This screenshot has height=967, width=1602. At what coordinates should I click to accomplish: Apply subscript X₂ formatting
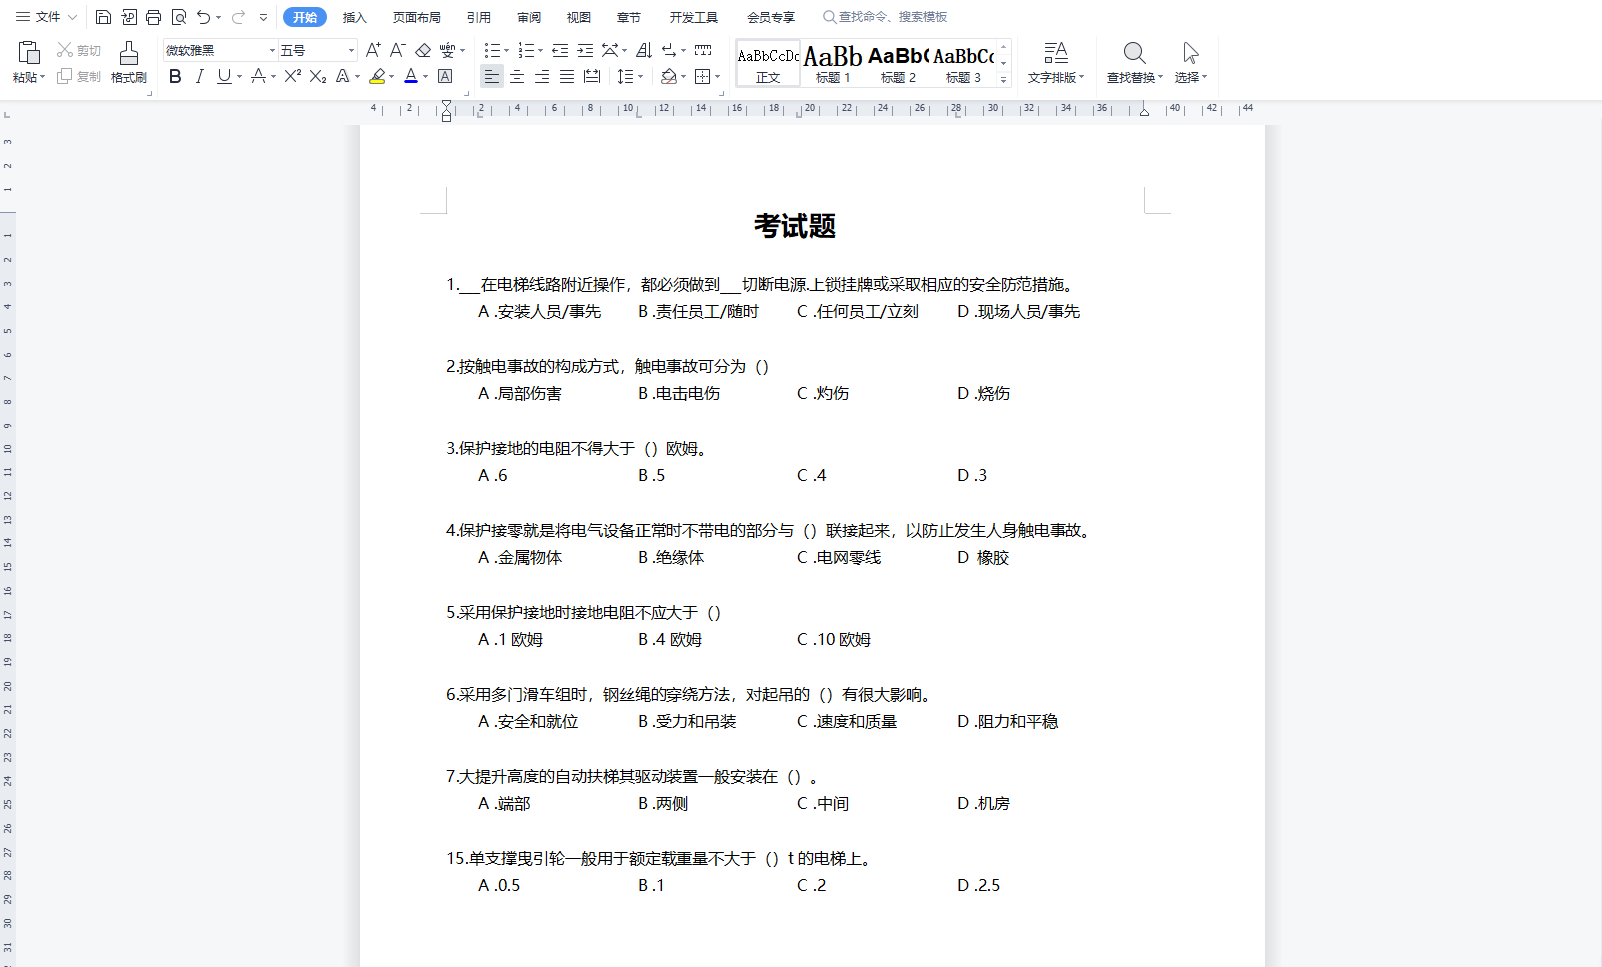318,76
